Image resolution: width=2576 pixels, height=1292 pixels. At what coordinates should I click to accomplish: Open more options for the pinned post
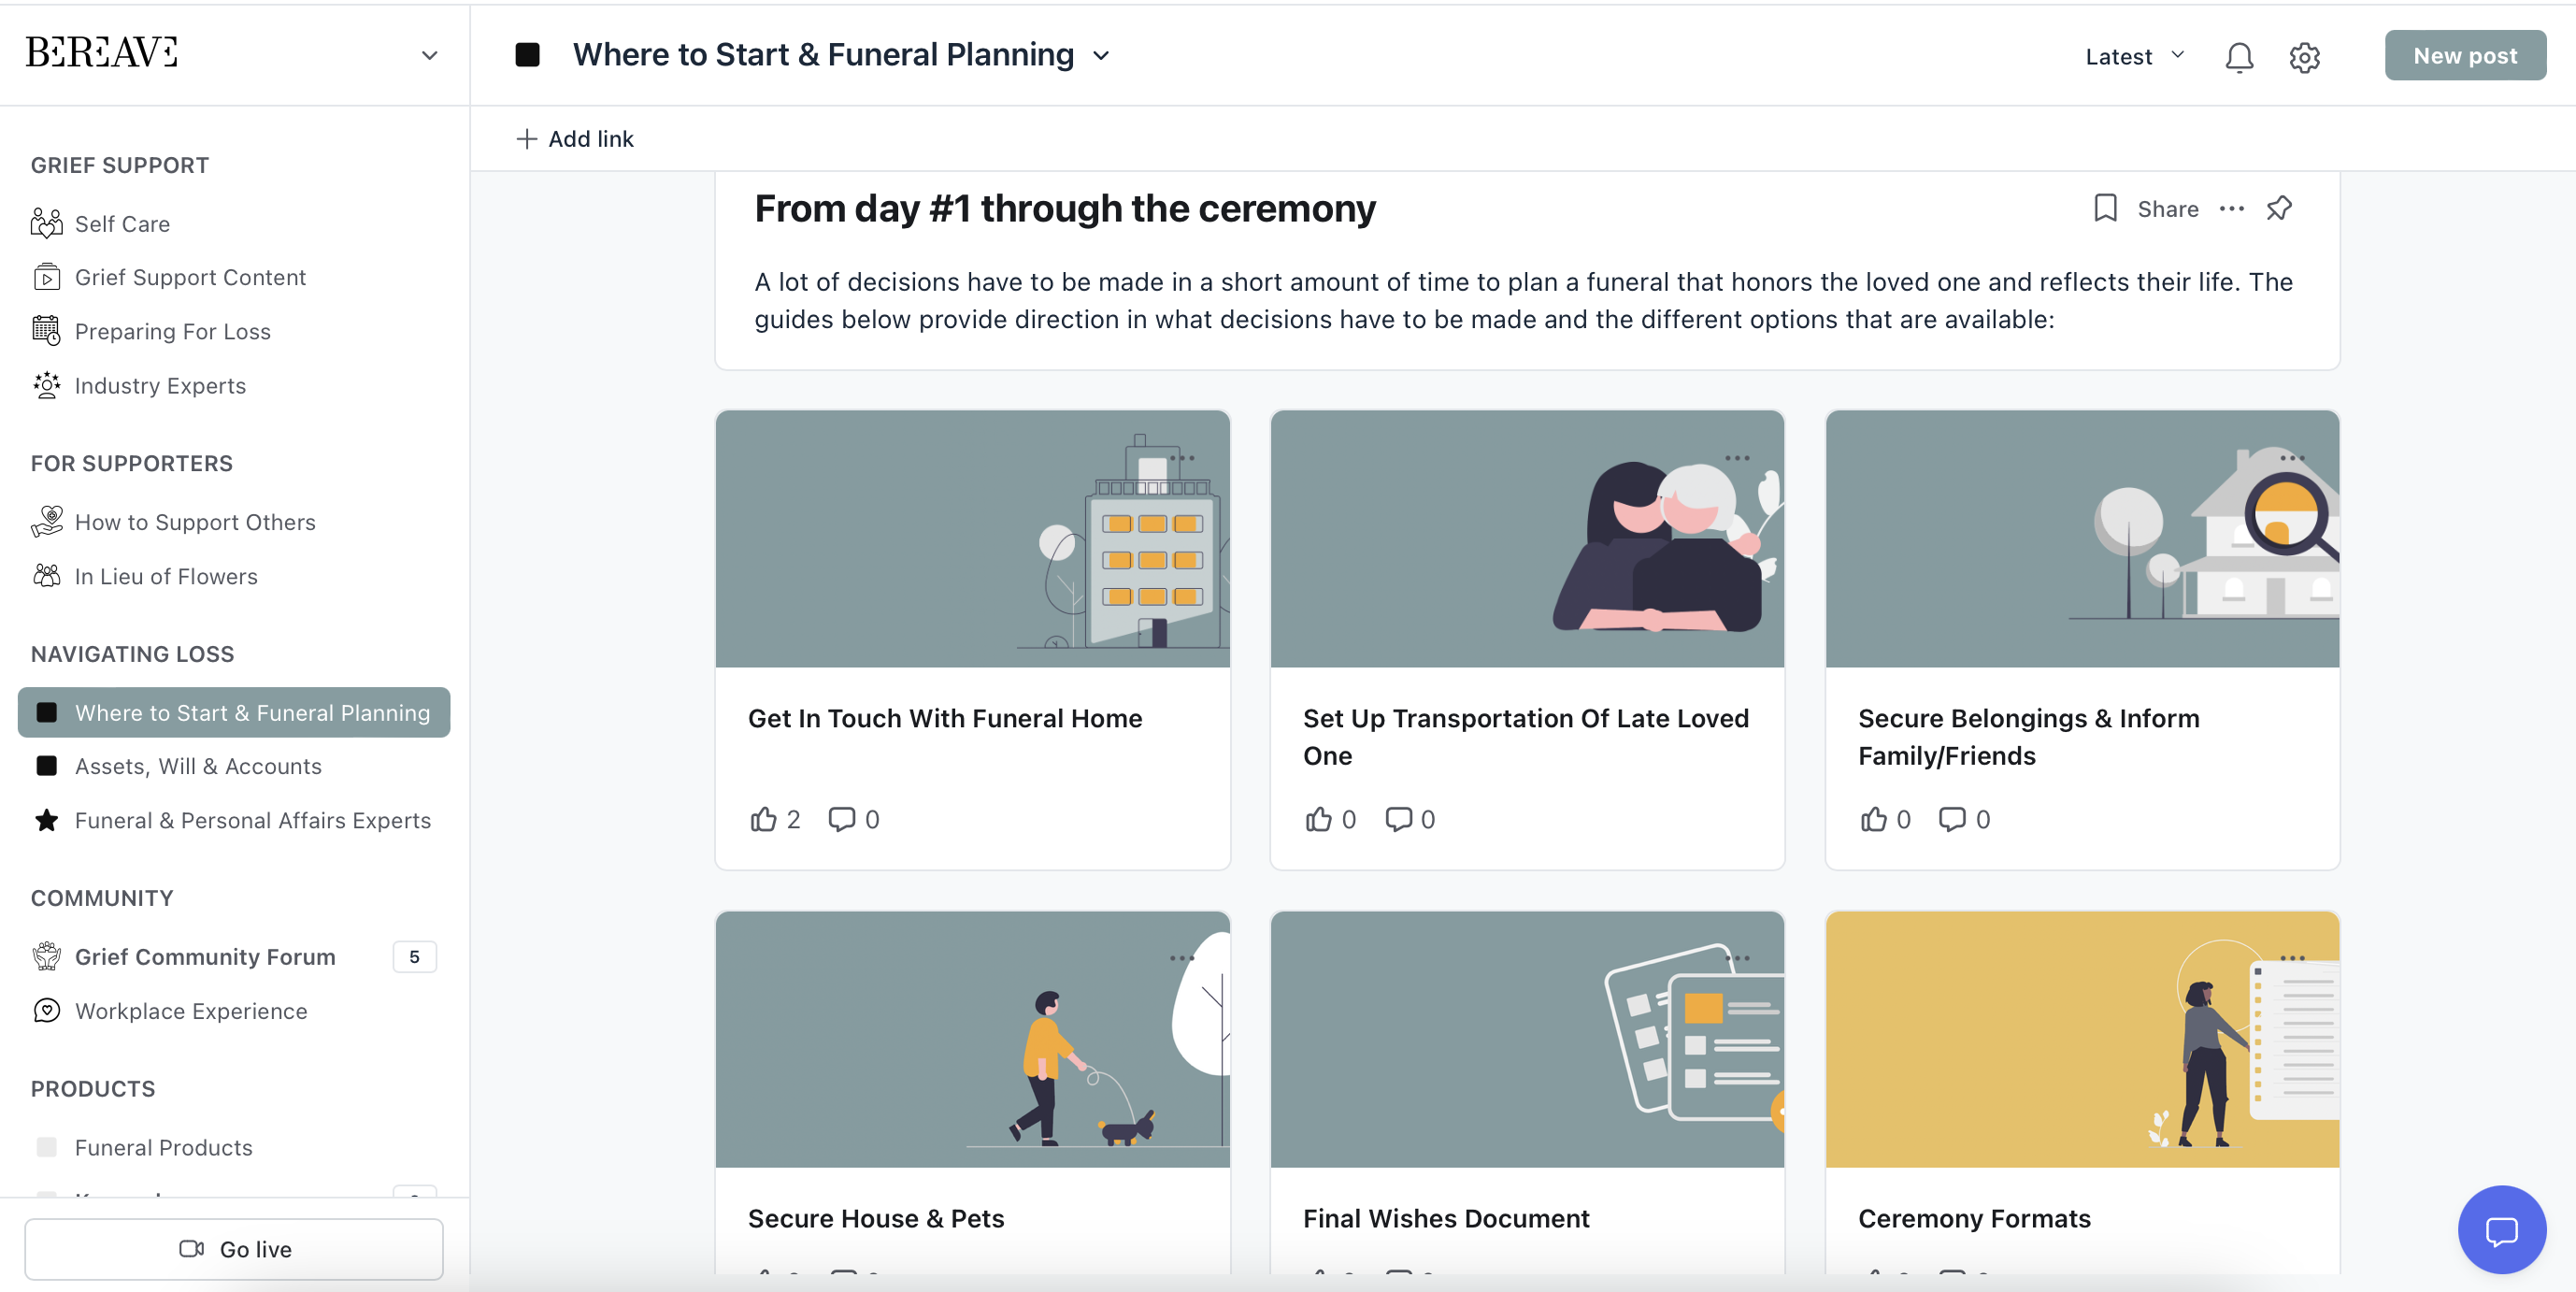(x=2231, y=208)
